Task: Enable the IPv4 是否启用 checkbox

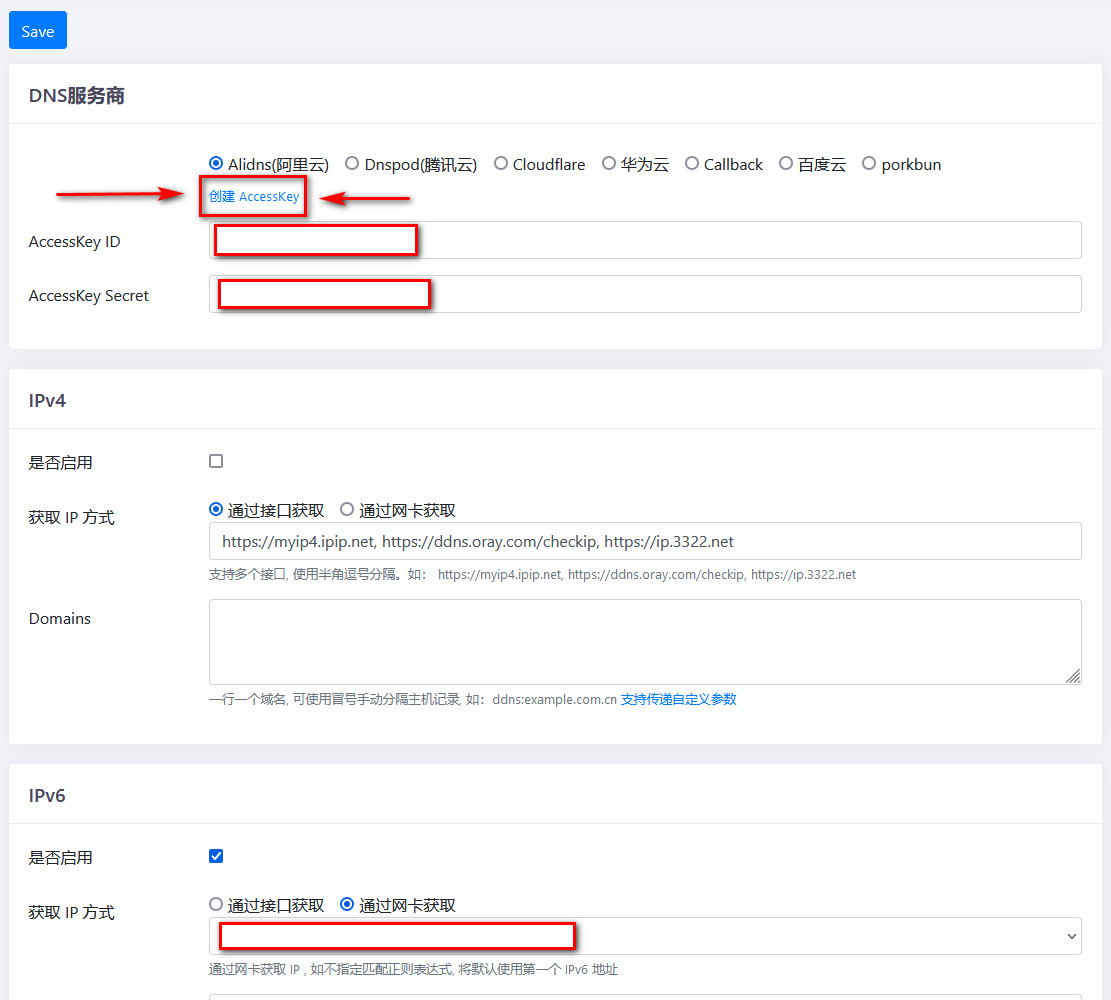Action: tap(216, 461)
